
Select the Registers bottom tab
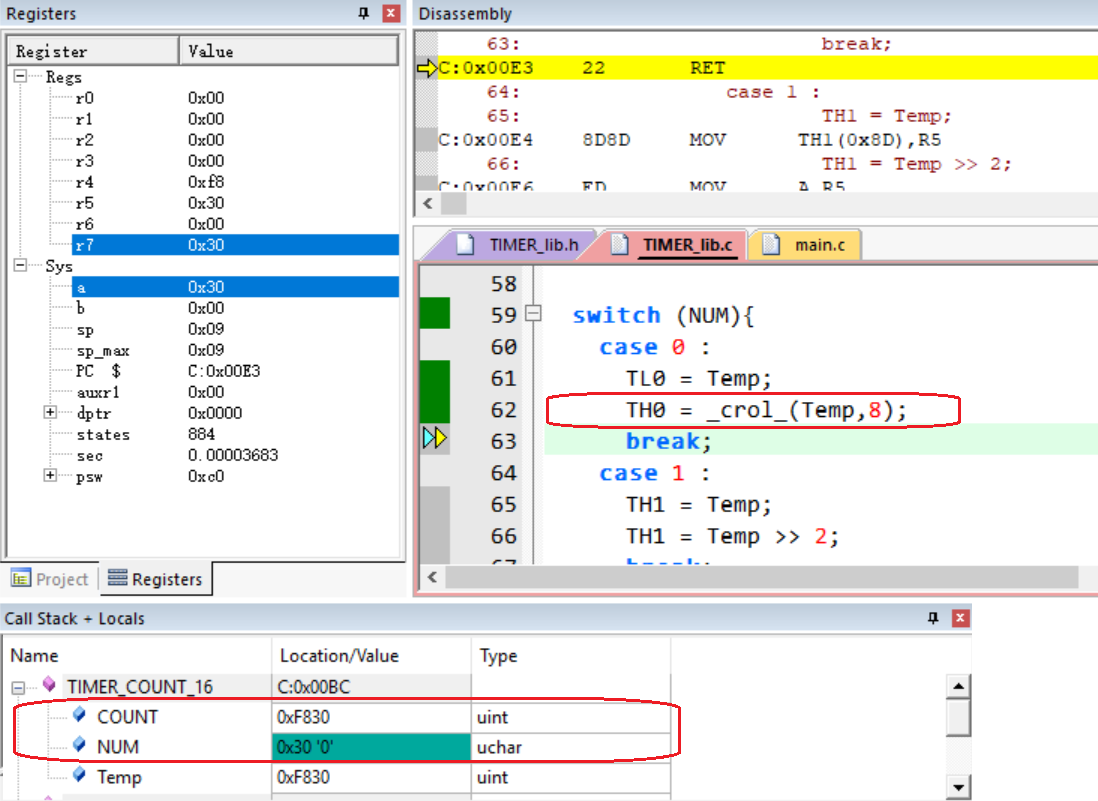pos(155,579)
